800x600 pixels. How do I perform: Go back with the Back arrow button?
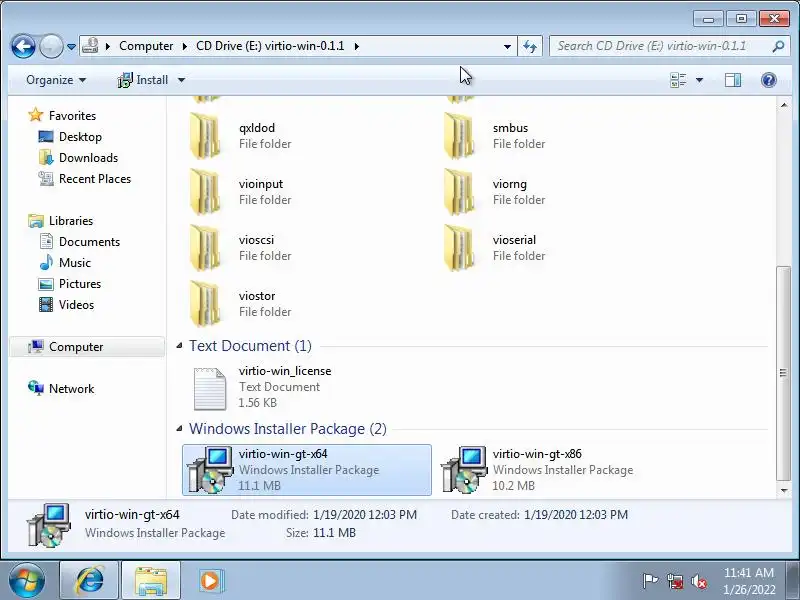click(x=23, y=46)
